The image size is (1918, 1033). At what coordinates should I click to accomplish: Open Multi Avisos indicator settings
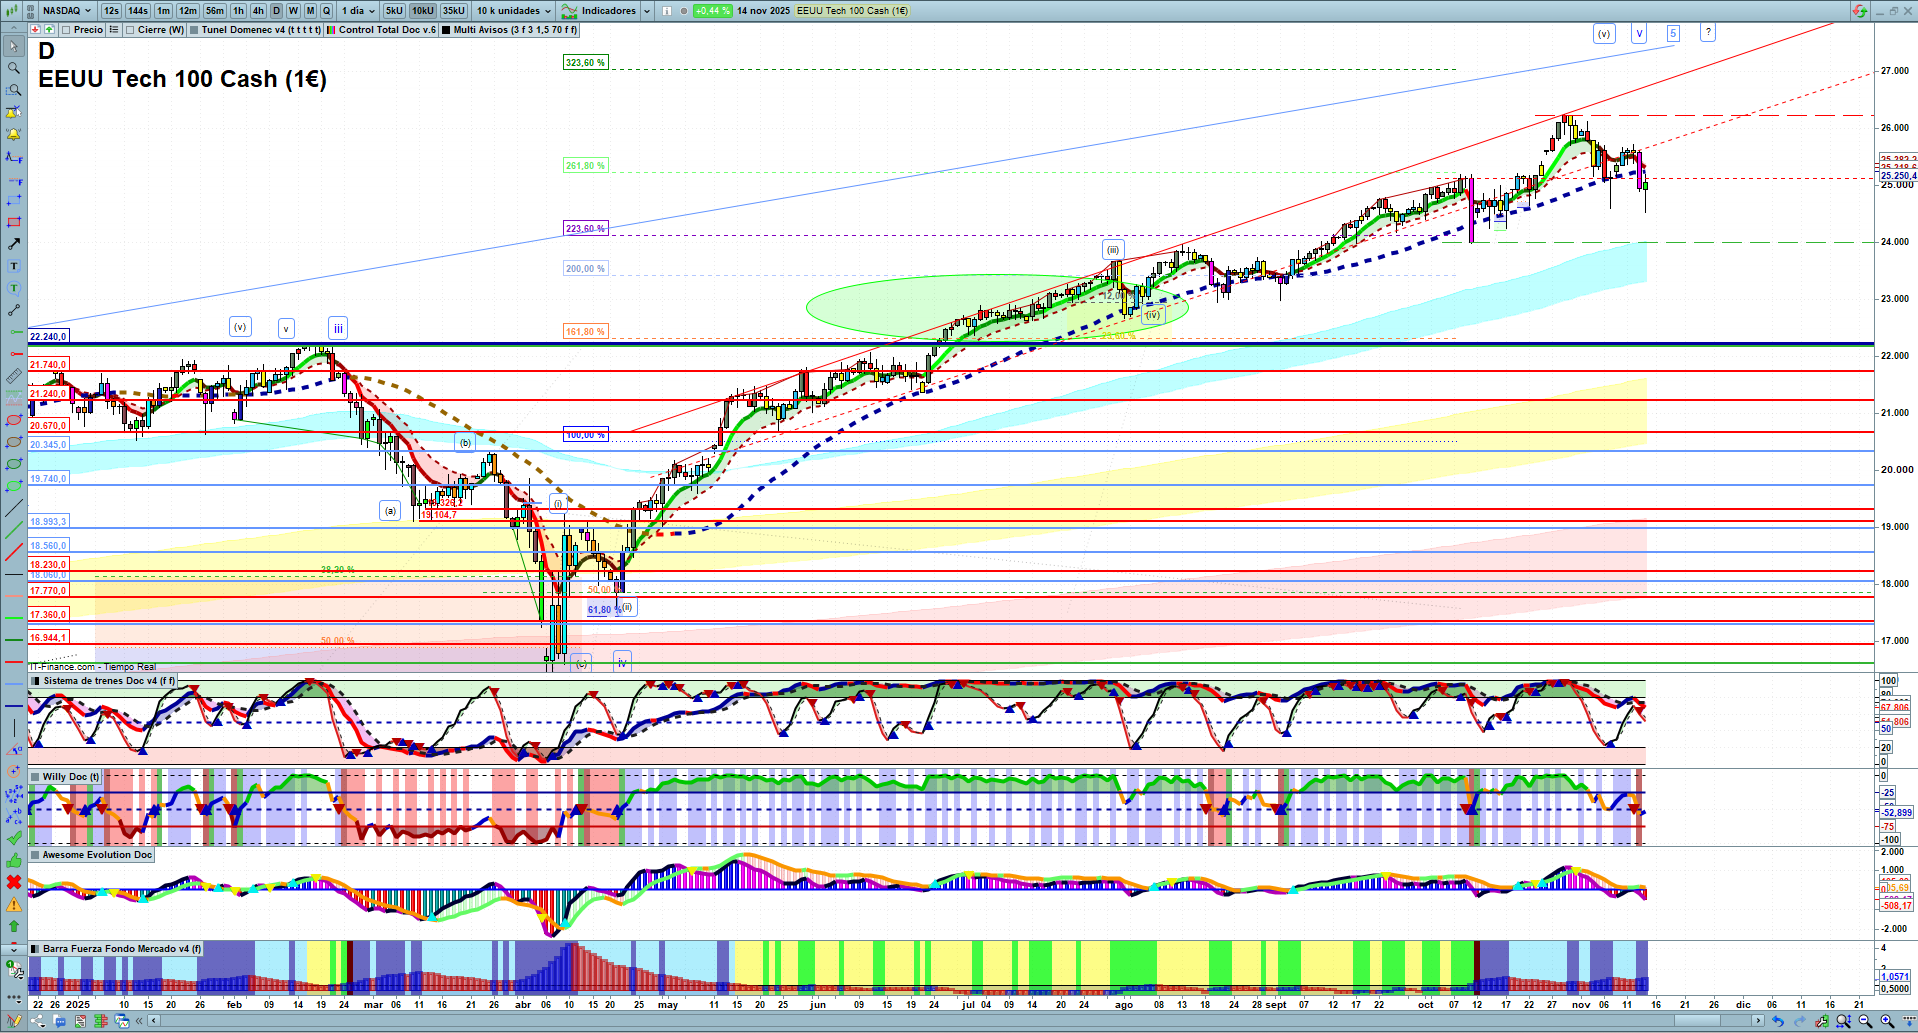[516, 30]
